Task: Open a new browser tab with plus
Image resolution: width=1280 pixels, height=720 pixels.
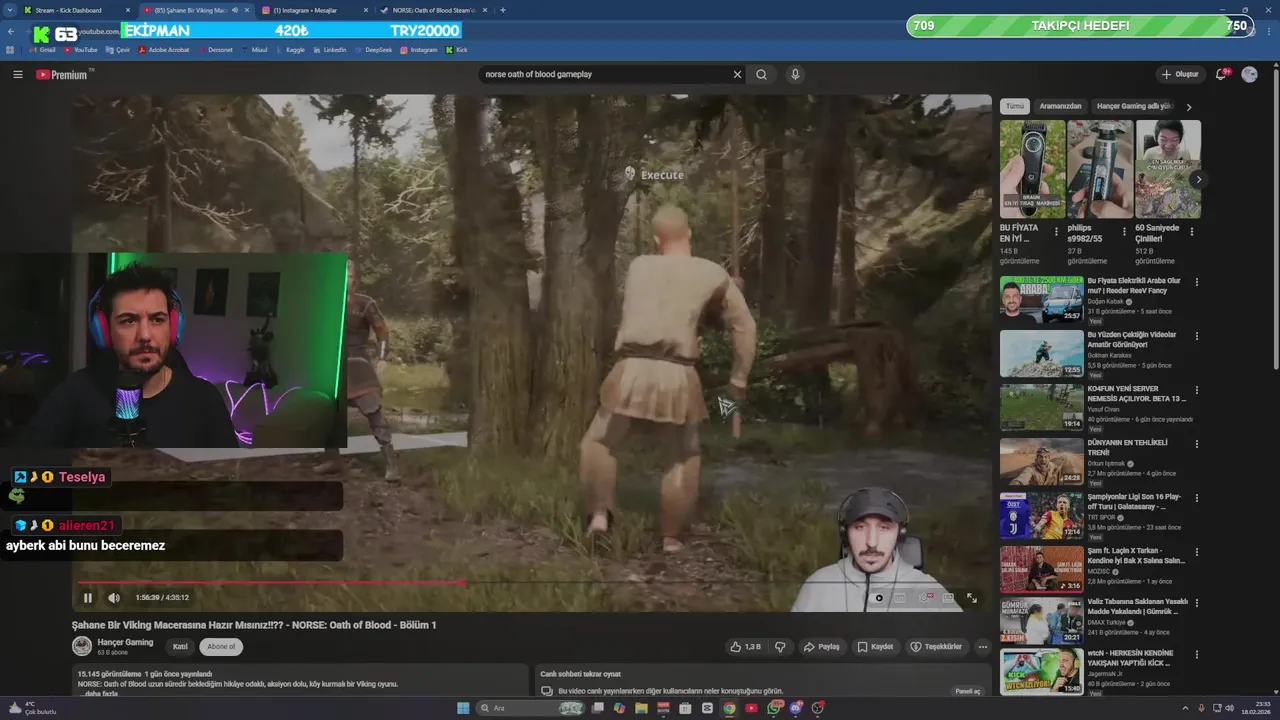Action: tap(503, 10)
